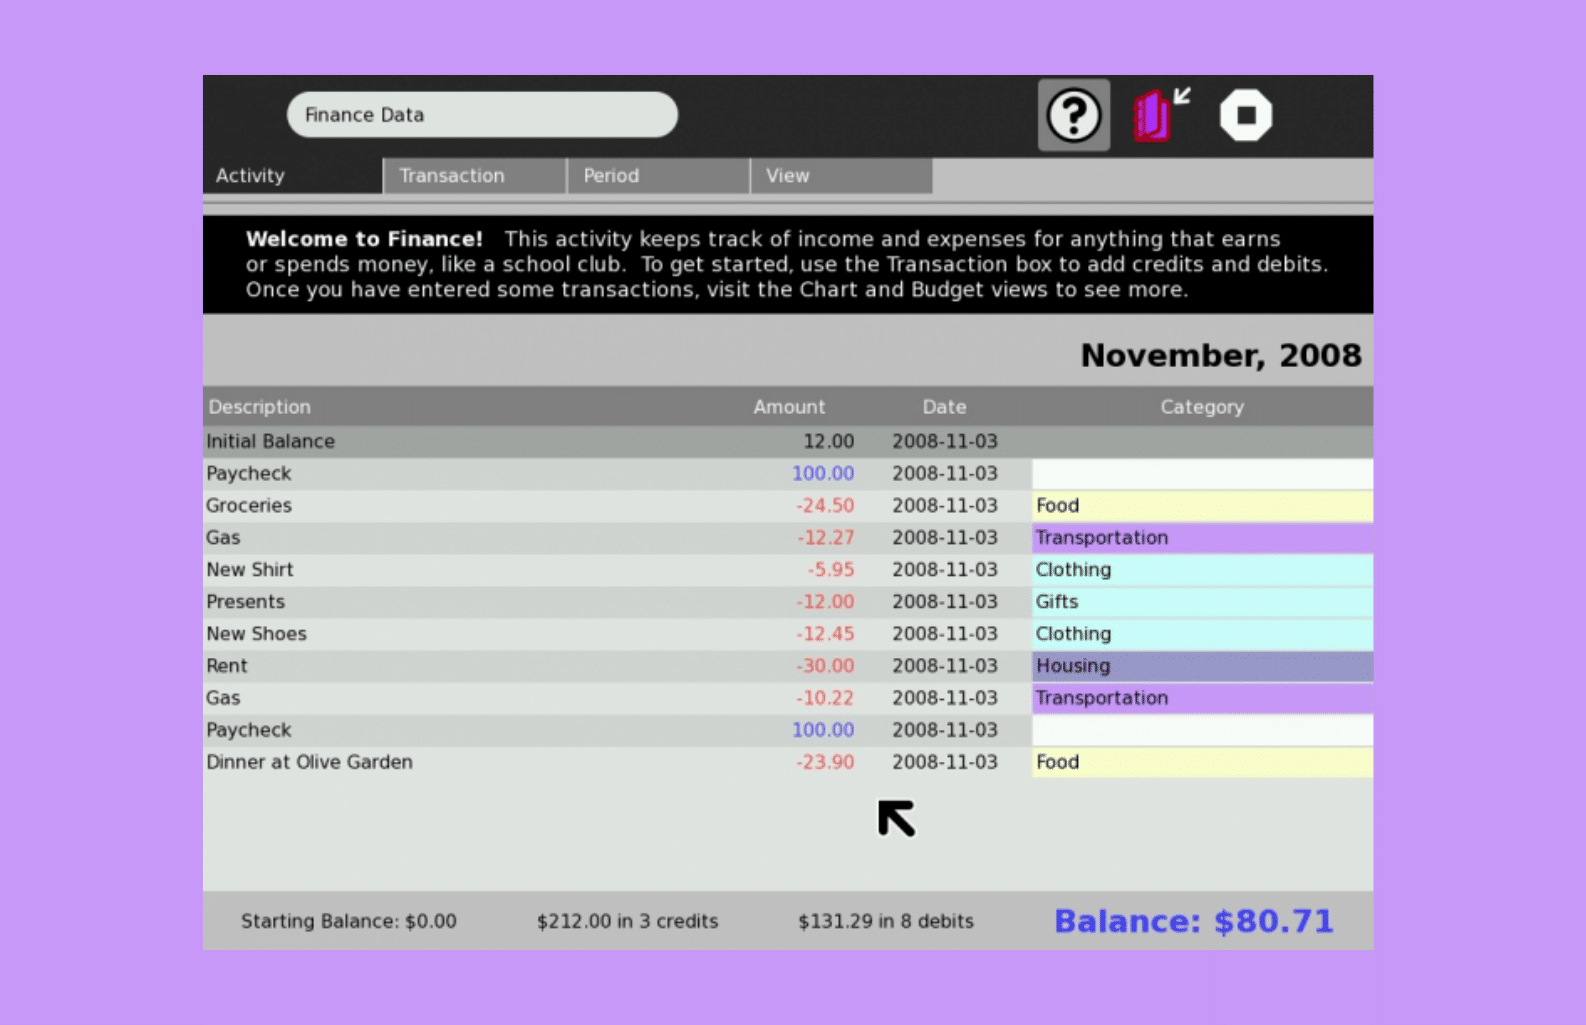Screen dimensions: 1586x1025
Task: Click the -30.00 Rent amount
Action: point(825,665)
